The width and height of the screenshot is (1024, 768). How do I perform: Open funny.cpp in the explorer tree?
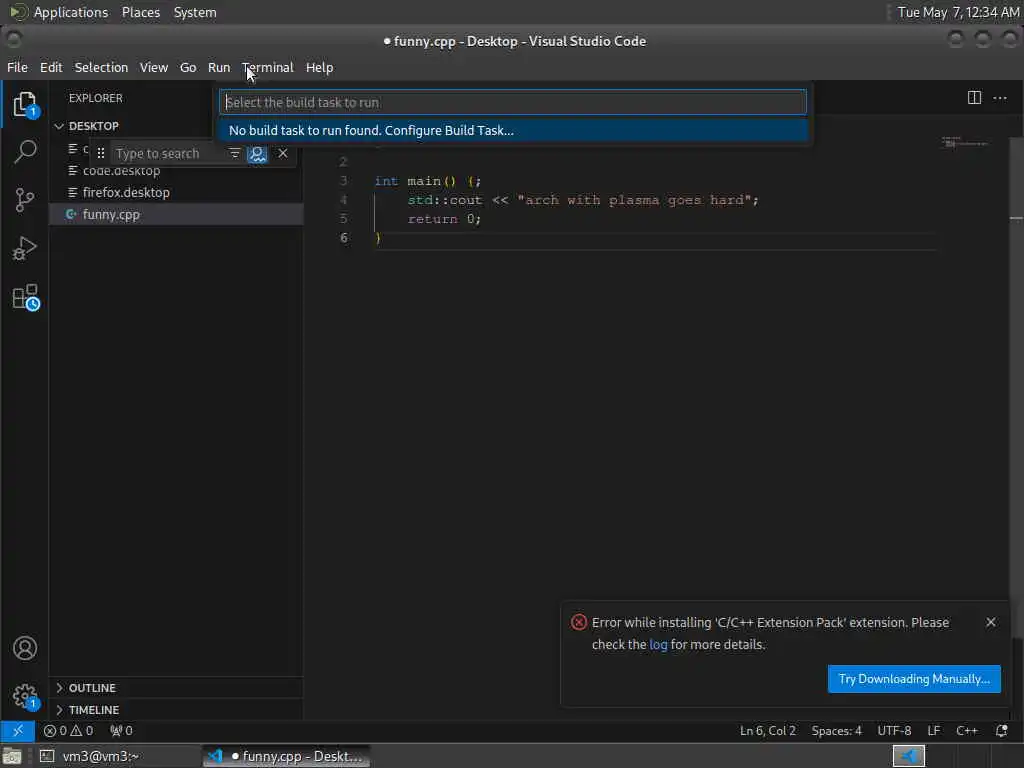(x=176, y=214)
